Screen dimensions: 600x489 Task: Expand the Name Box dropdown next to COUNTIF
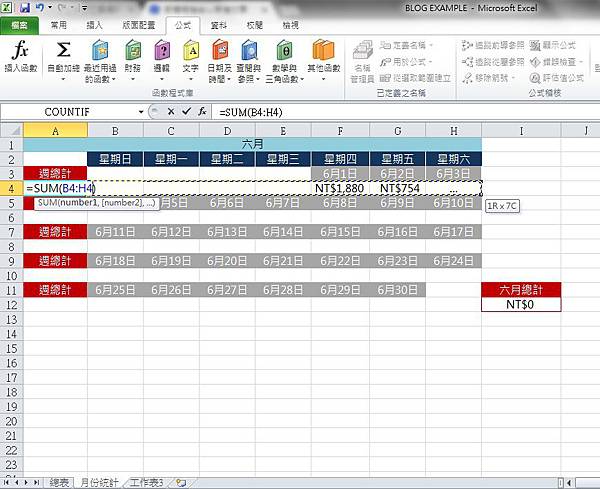[x=141, y=112]
